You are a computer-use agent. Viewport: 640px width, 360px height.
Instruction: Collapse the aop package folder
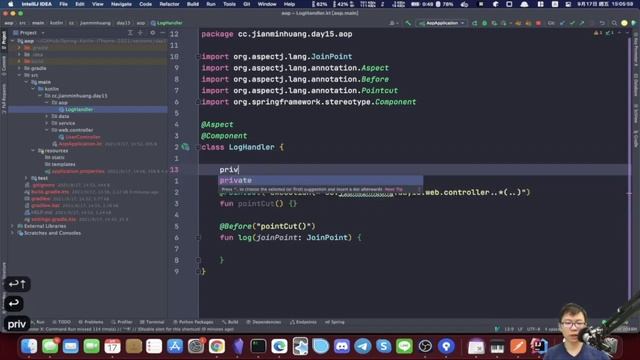pos(47,102)
